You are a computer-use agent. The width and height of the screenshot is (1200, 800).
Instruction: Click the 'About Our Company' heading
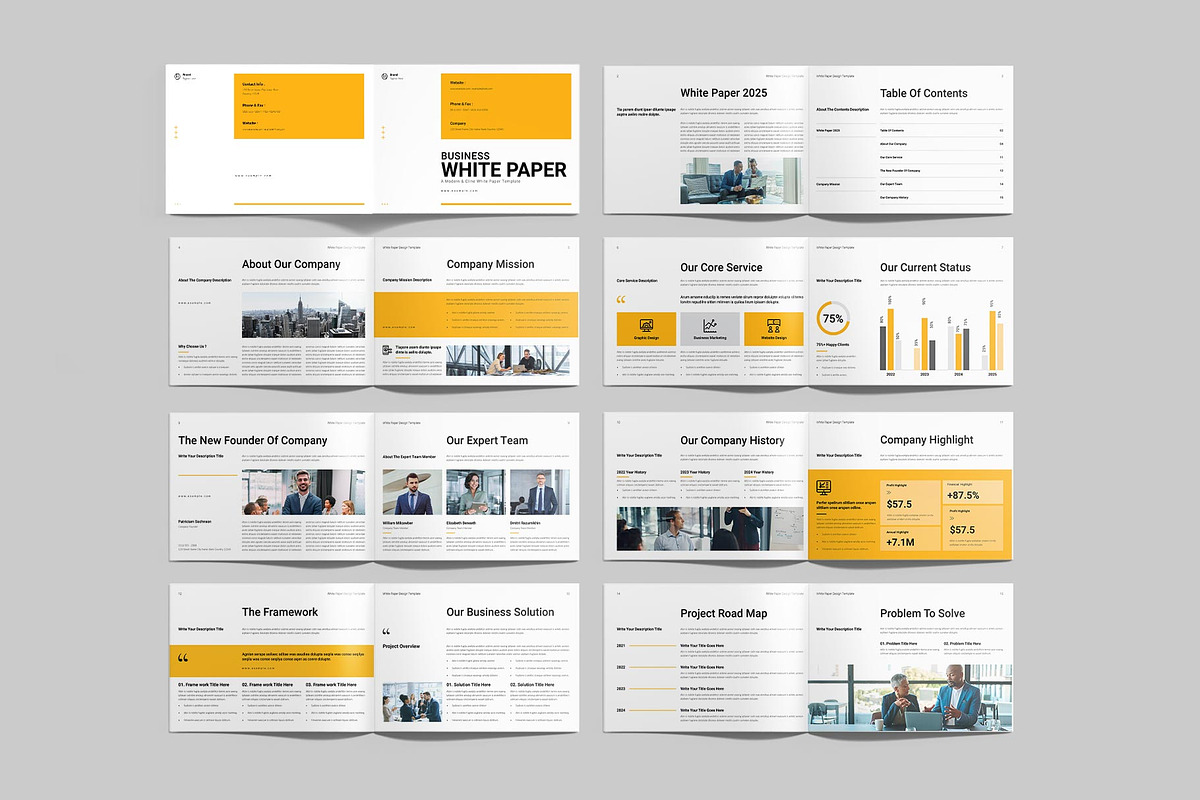[x=291, y=264]
